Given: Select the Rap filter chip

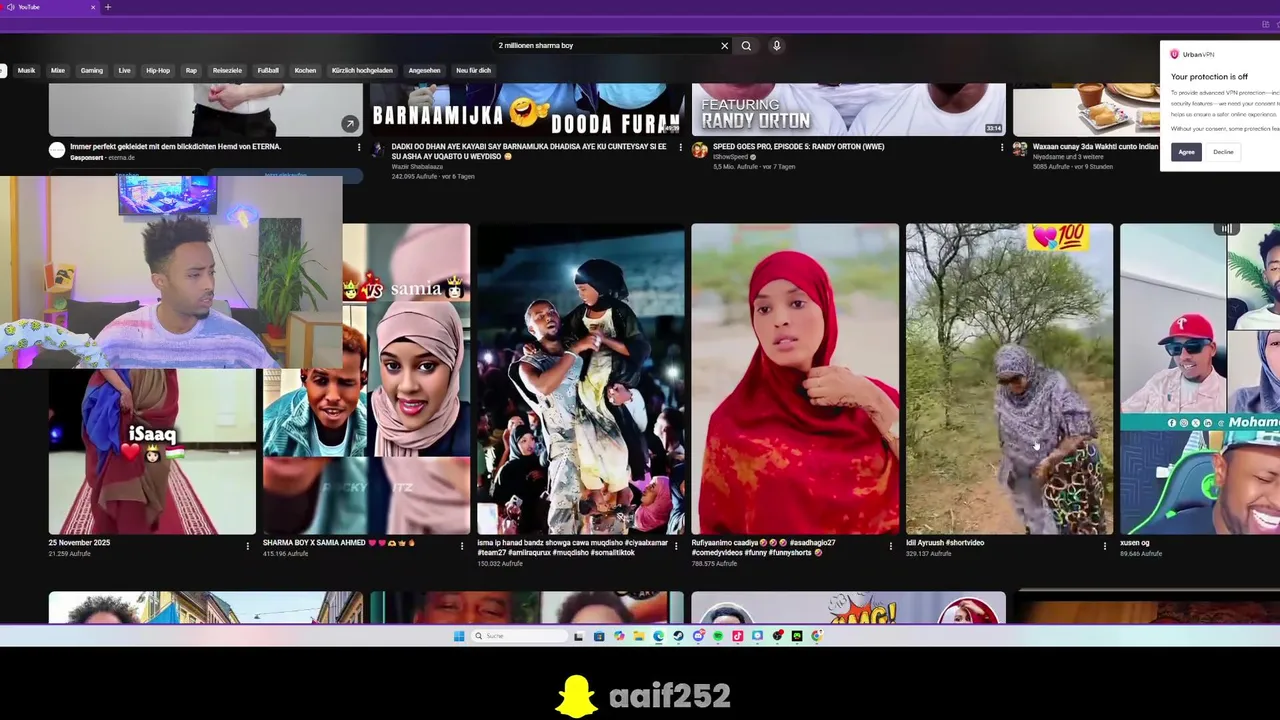Looking at the screenshot, I should click(191, 71).
